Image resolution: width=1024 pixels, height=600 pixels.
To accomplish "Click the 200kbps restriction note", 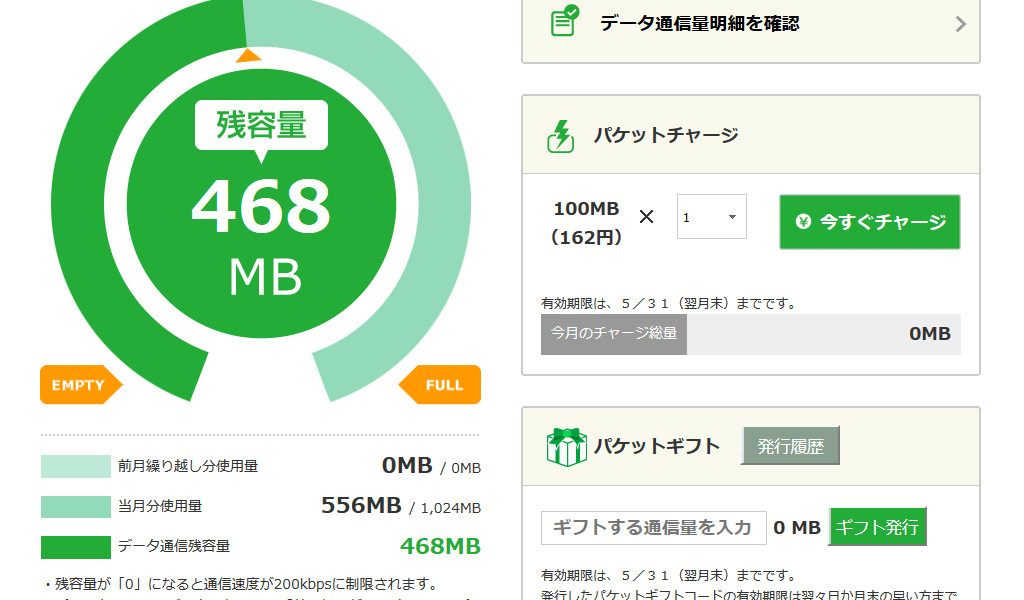I will click(x=242, y=584).
